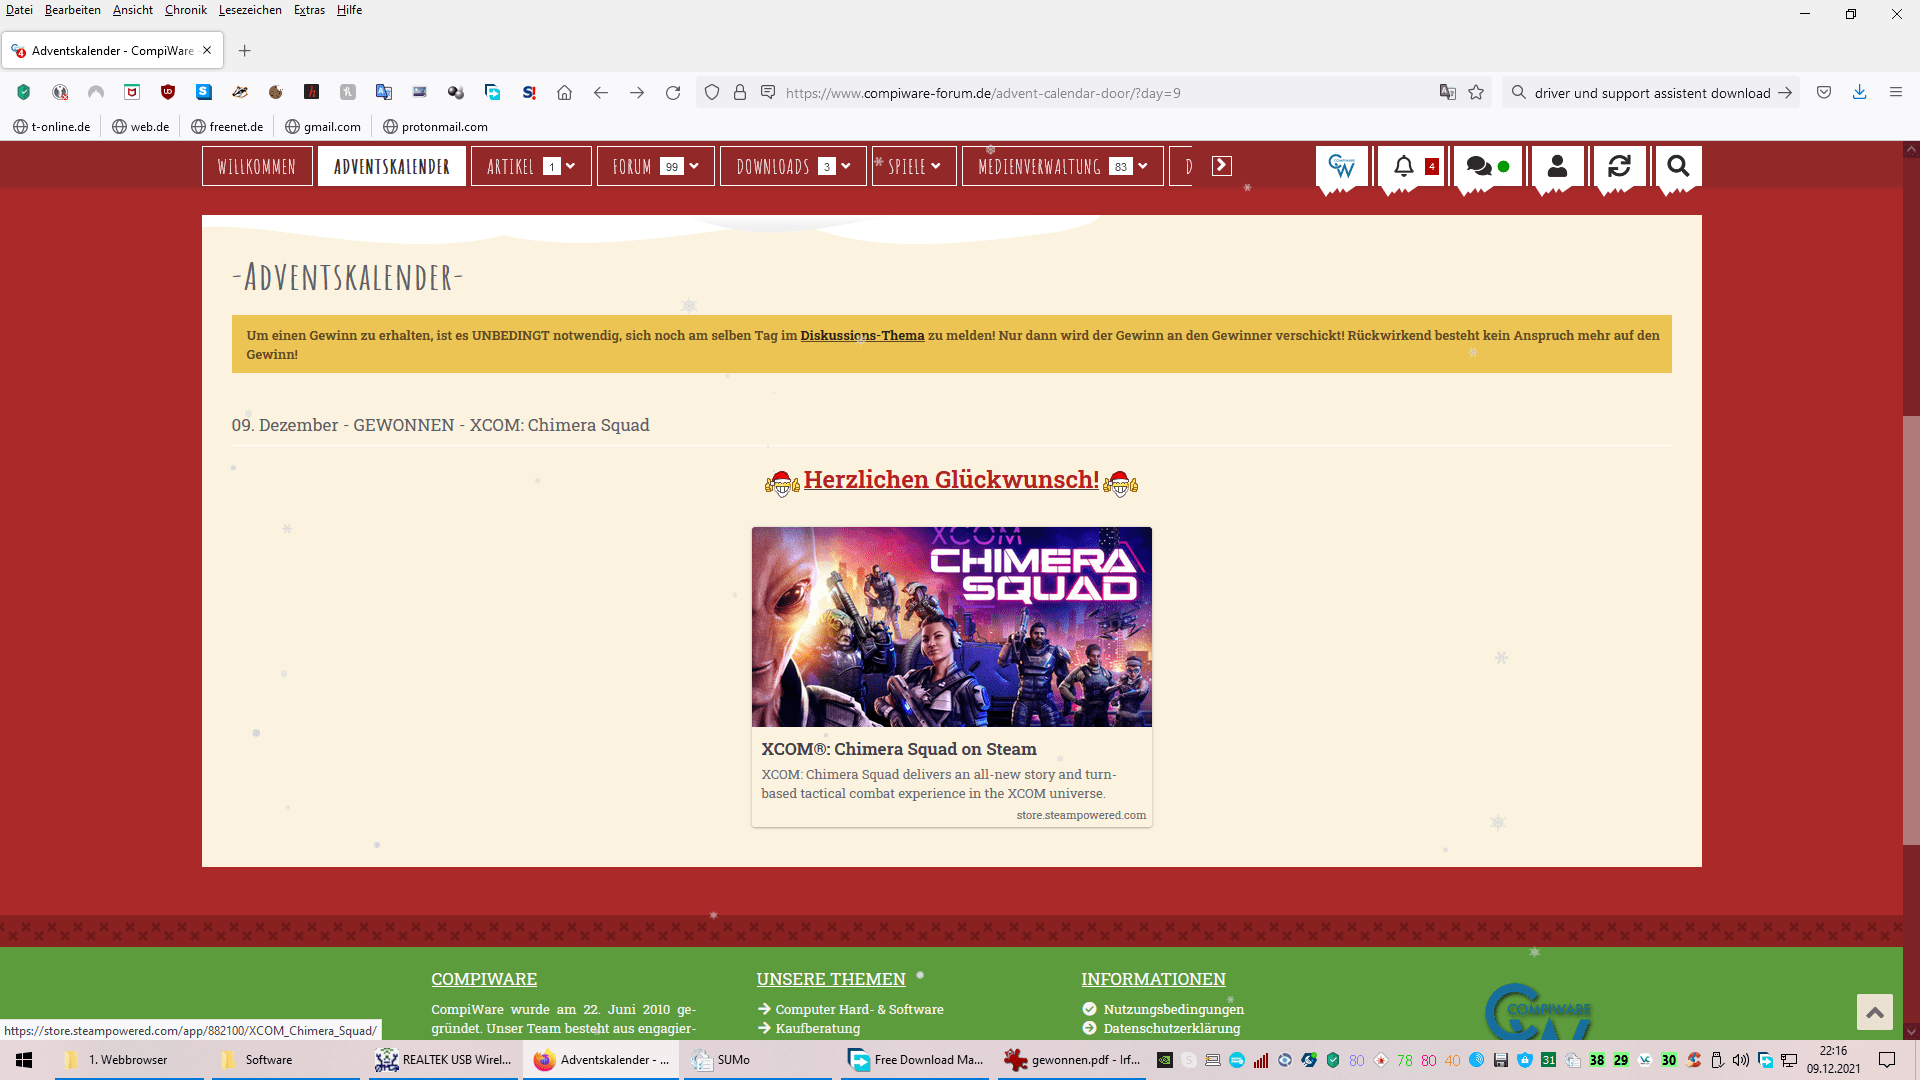Select the Adventskalender nav item

pyautogui.click(x=392, y=166)
